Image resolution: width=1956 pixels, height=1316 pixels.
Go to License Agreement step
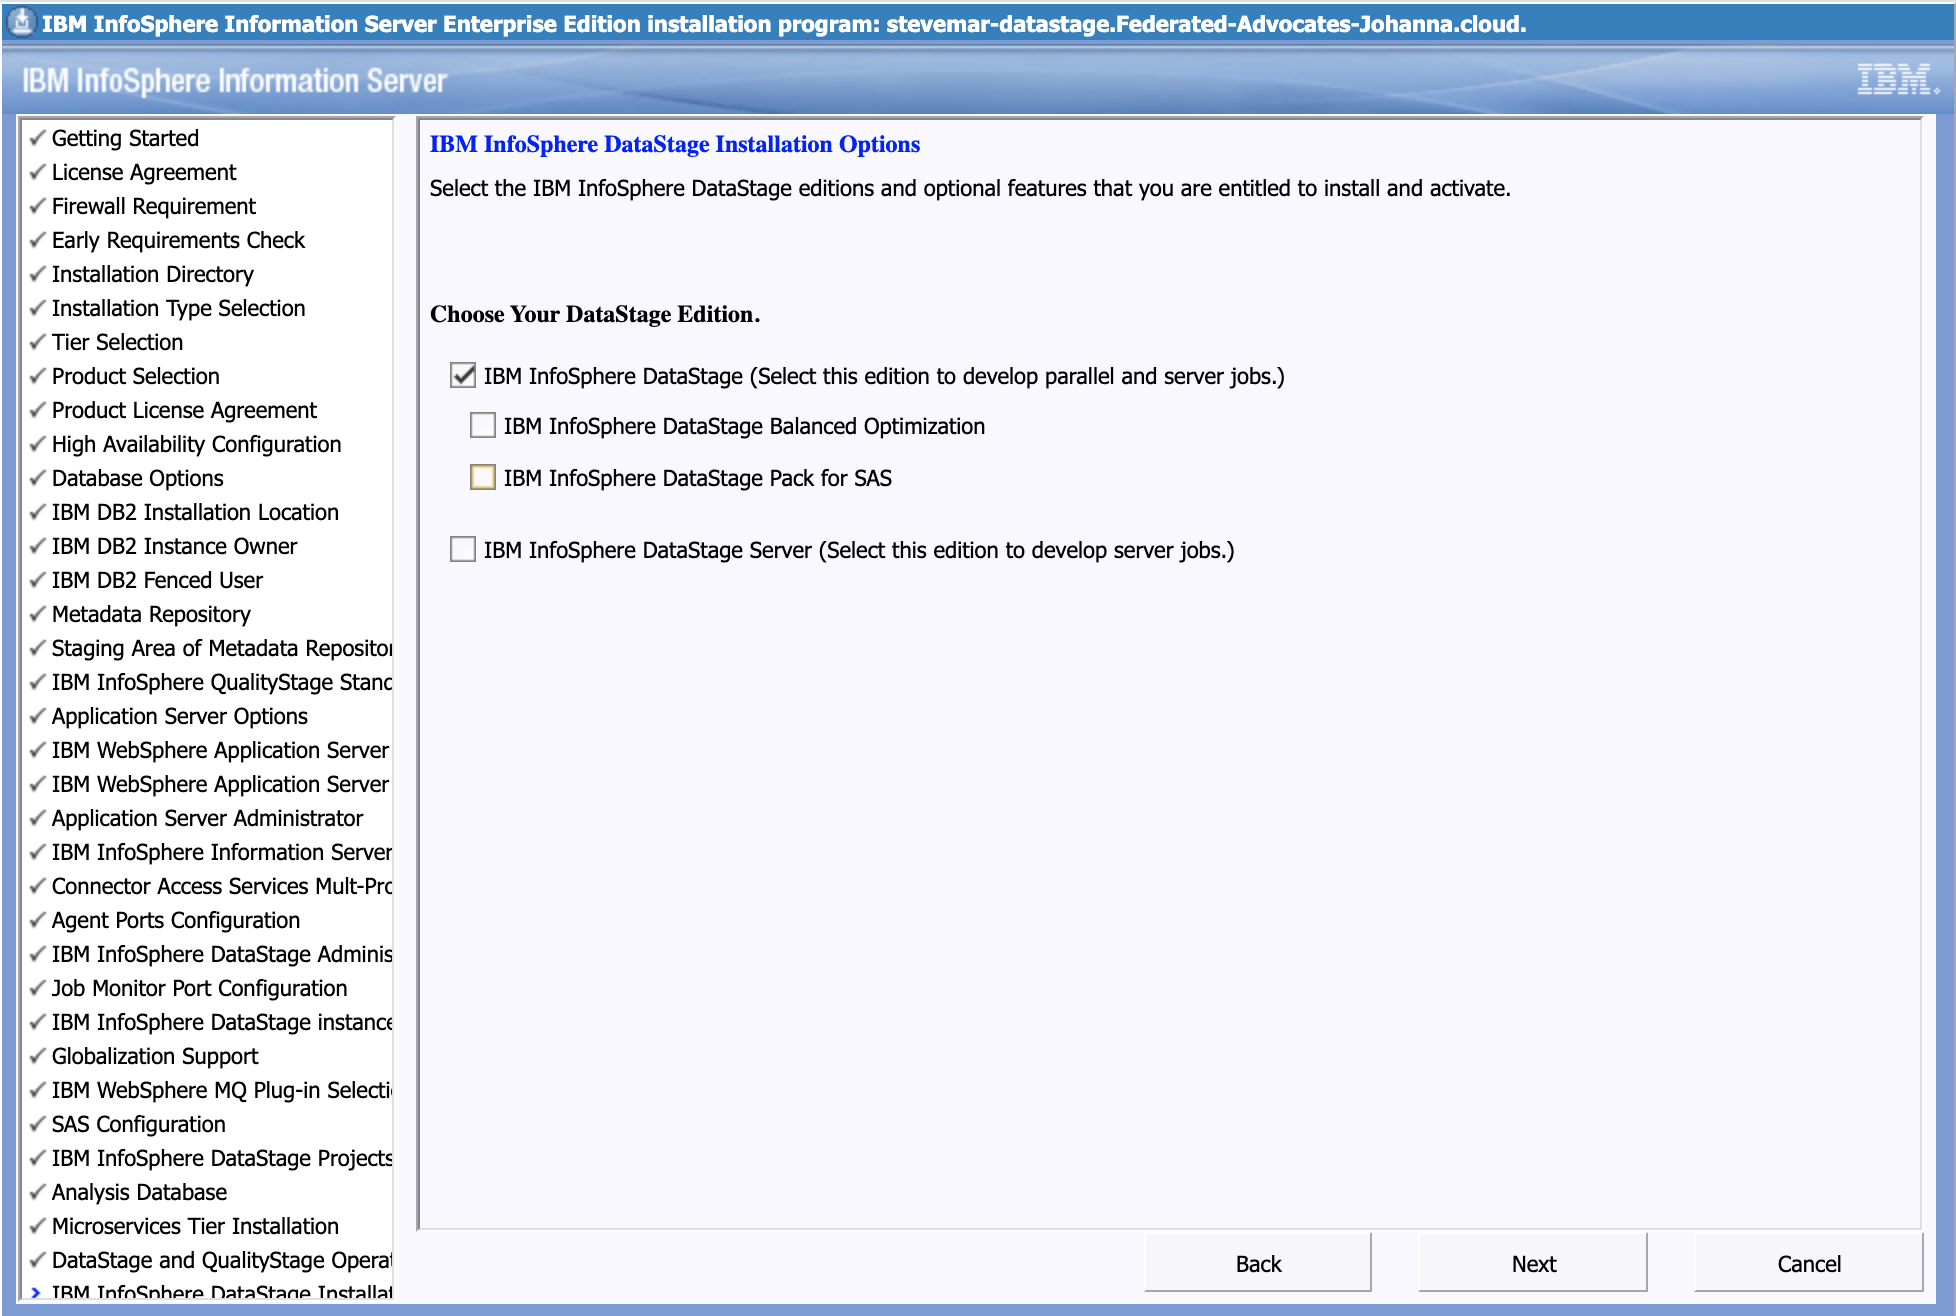click(144, 172)
